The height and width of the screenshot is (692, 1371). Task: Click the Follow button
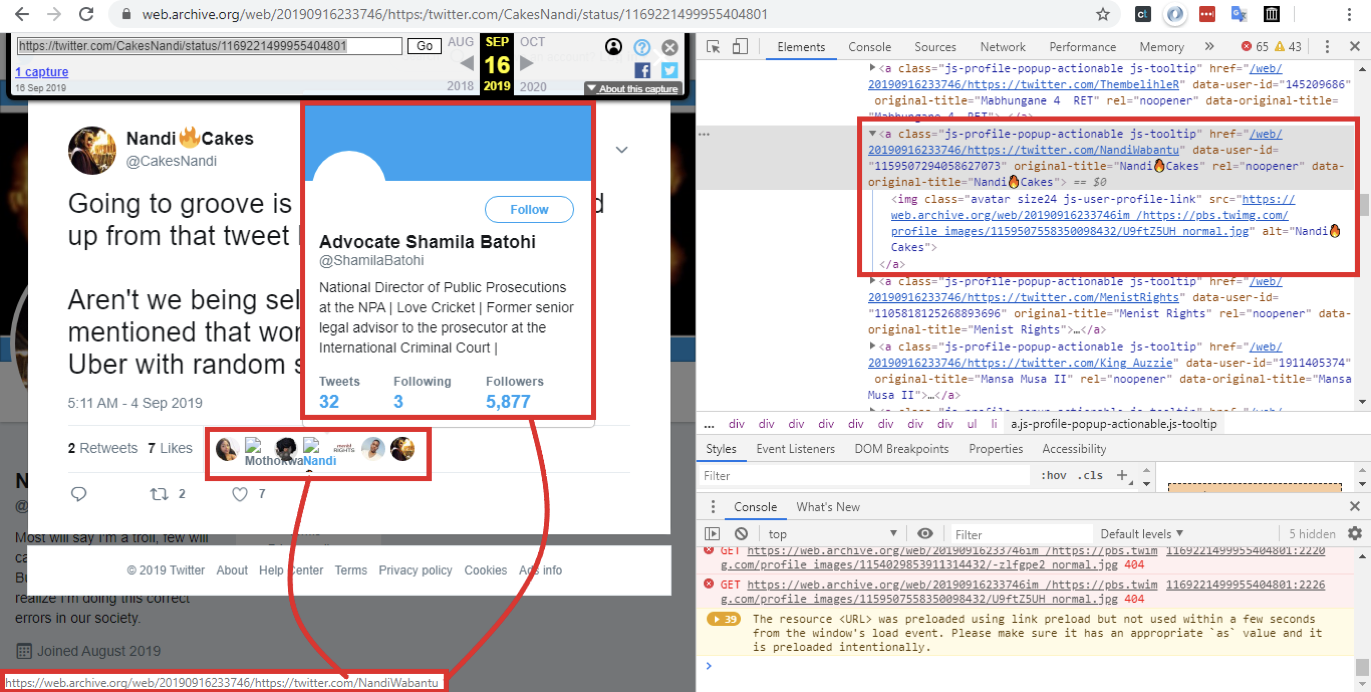click(529, 210)
